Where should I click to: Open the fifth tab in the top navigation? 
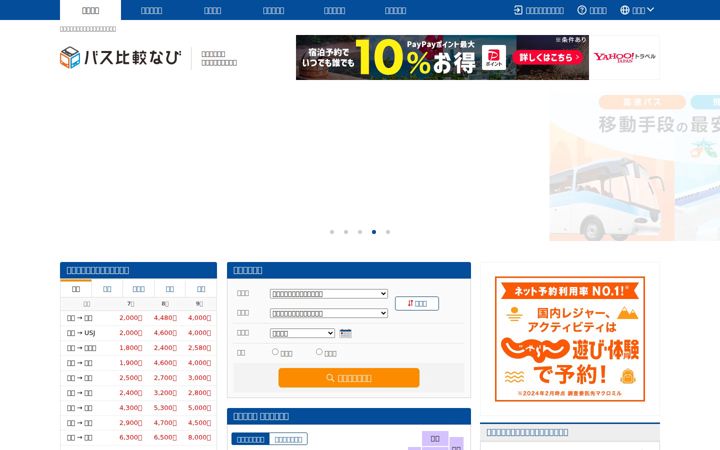334,10
